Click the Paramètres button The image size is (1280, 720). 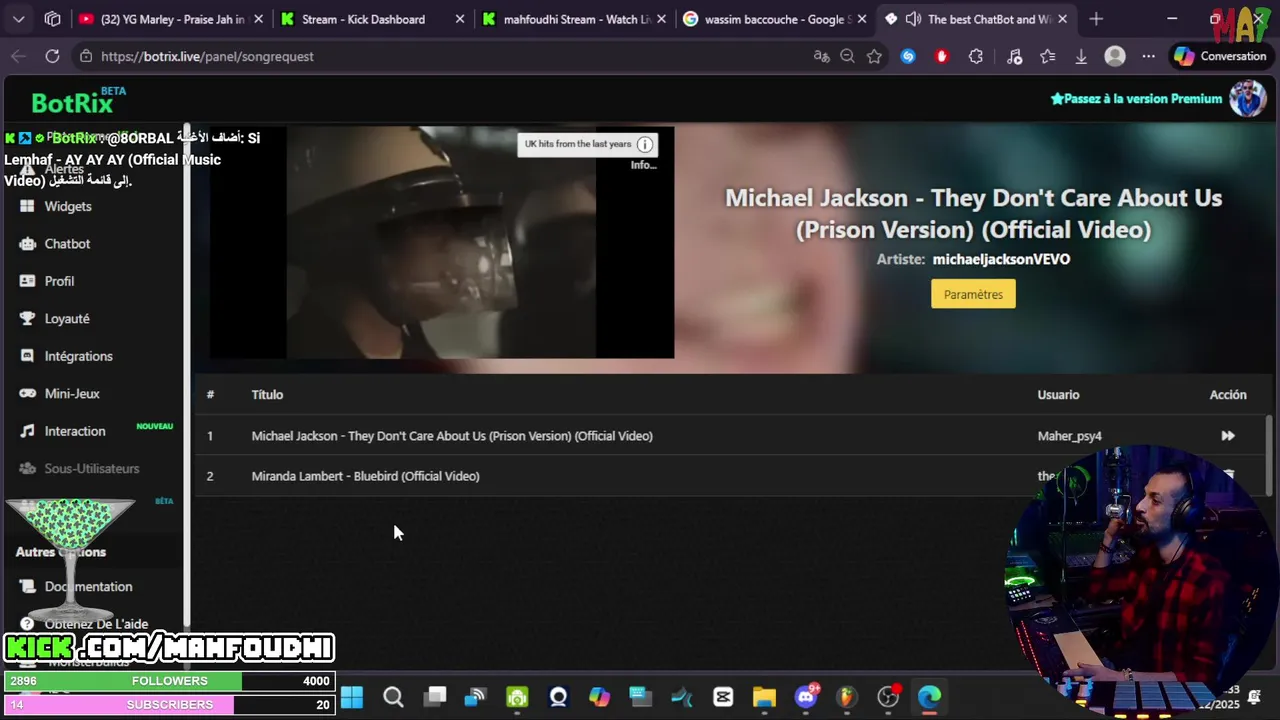tap(973, 294)
